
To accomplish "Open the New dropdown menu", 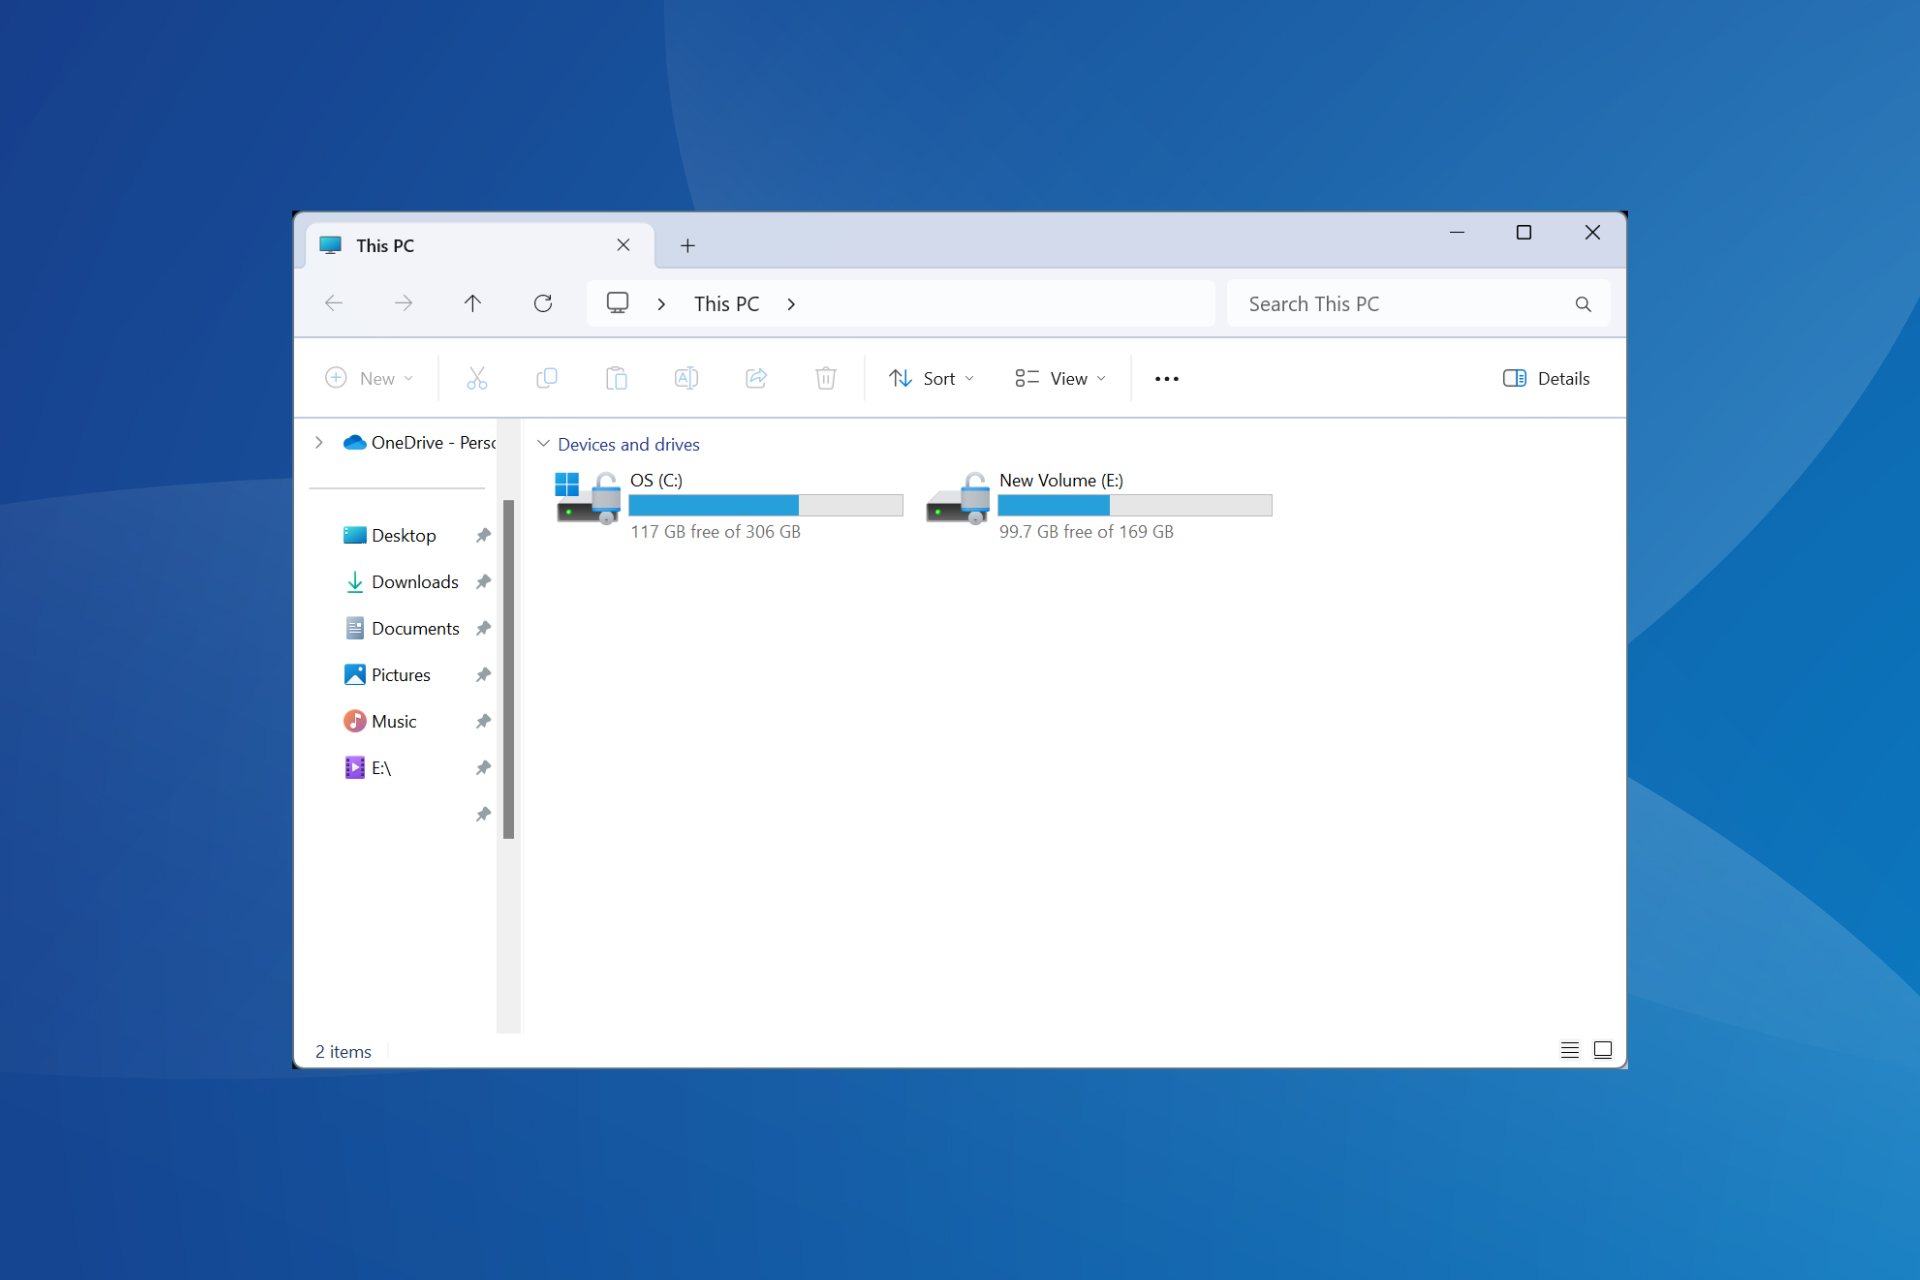I will tap(369, 378).
